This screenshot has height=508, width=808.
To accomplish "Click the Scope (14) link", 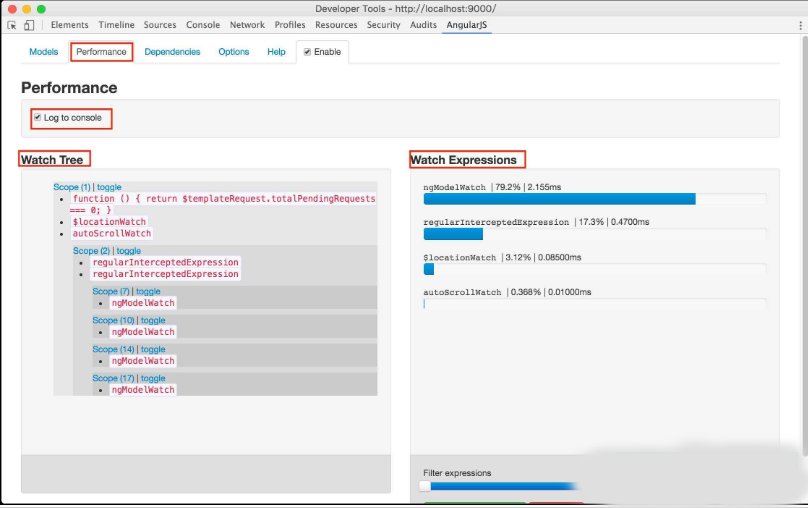I will tap(113, 349).
